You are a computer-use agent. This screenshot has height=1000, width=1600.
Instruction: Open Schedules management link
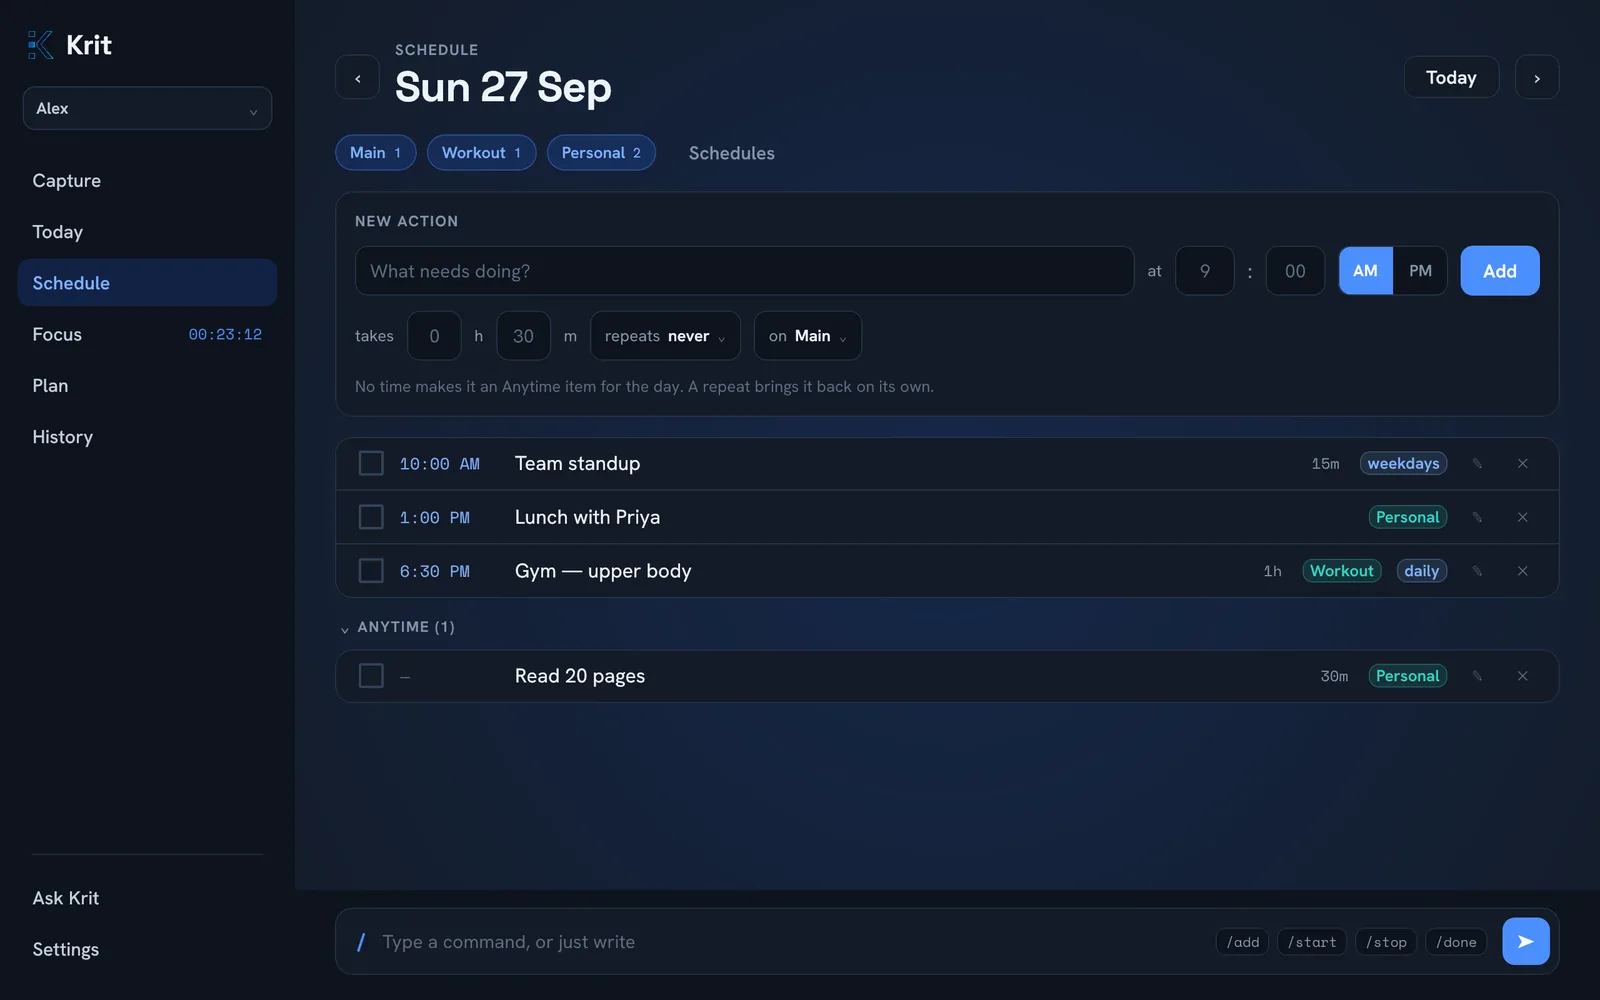731,153
